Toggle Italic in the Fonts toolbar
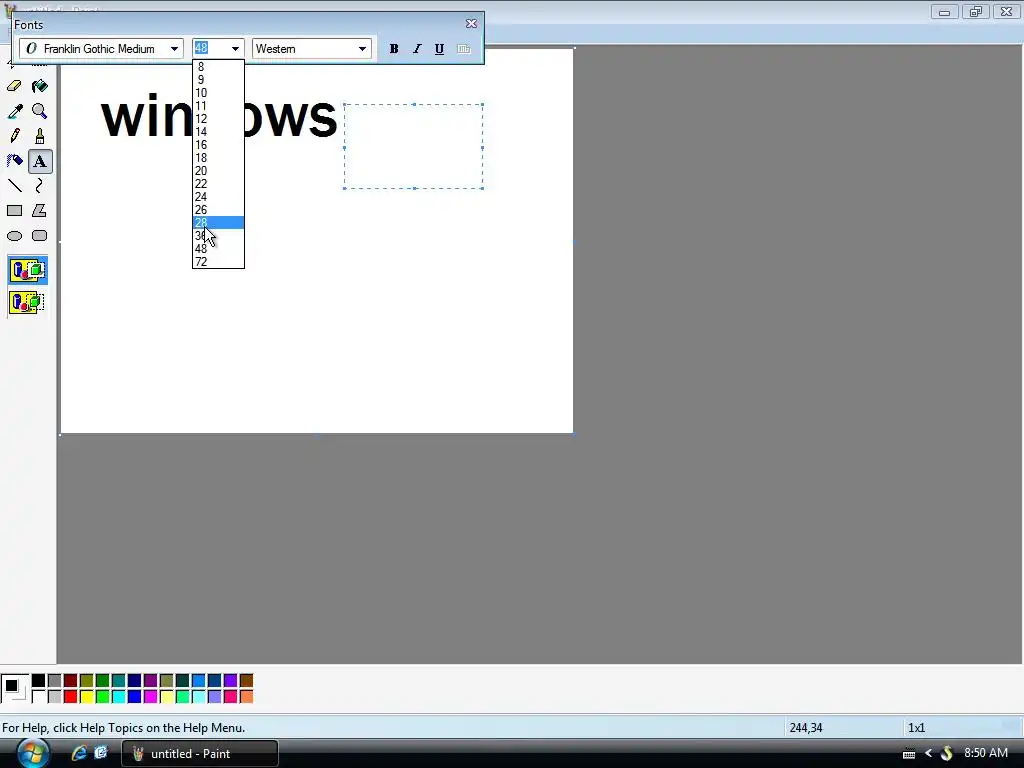This screenshot has width=1024, height=768. 417,49
